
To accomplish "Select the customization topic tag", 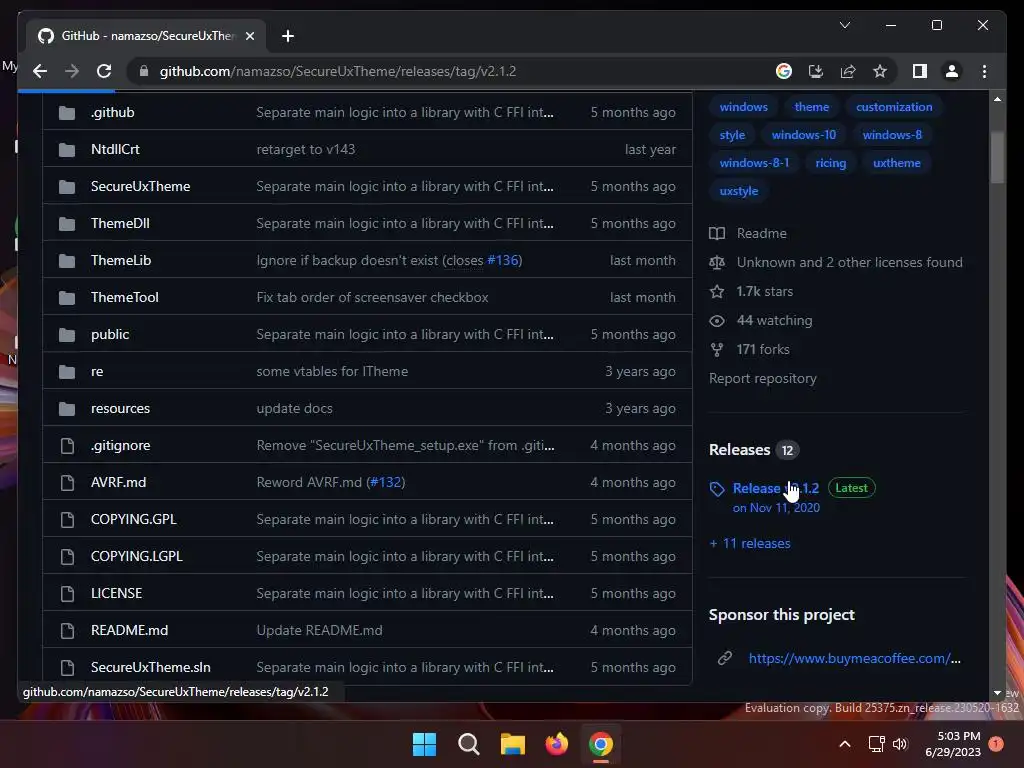I will click(x=894, y=106).
